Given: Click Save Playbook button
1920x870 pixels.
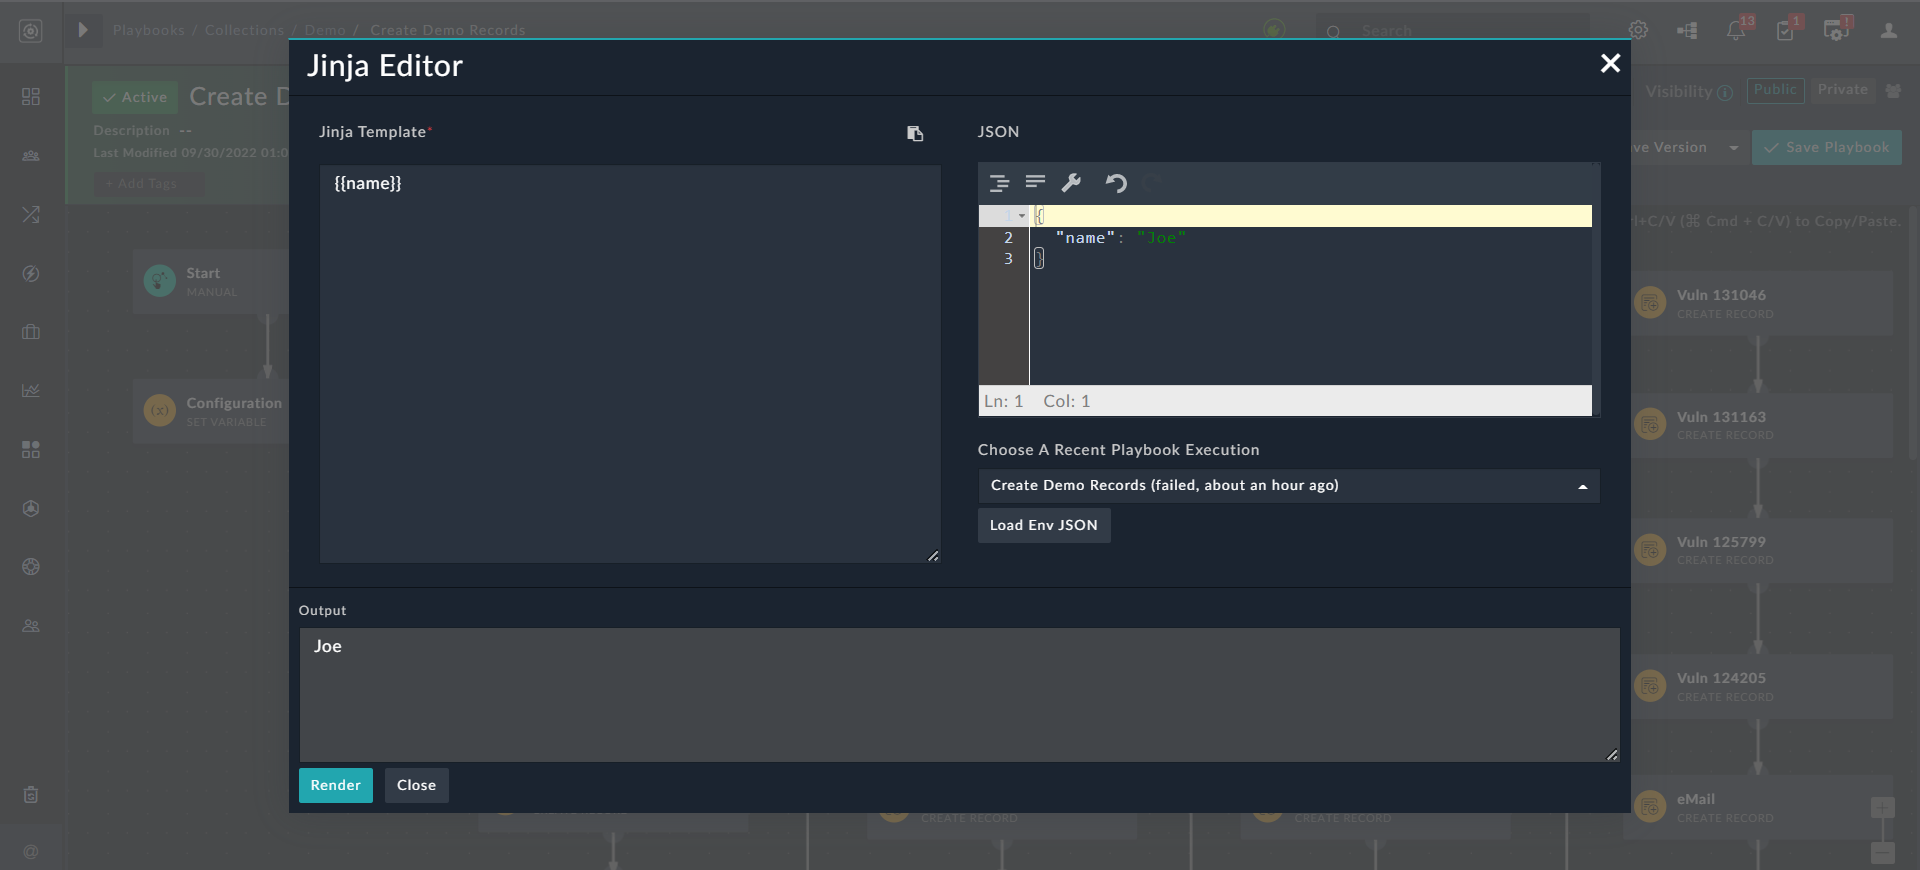Looking at the screenshot, I should [1827, 148].
